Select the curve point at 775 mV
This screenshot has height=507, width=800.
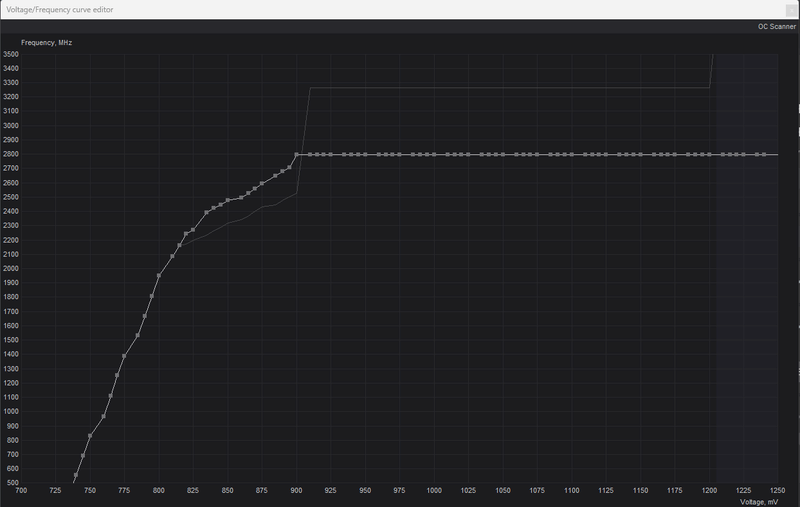(x=124, y=356)
